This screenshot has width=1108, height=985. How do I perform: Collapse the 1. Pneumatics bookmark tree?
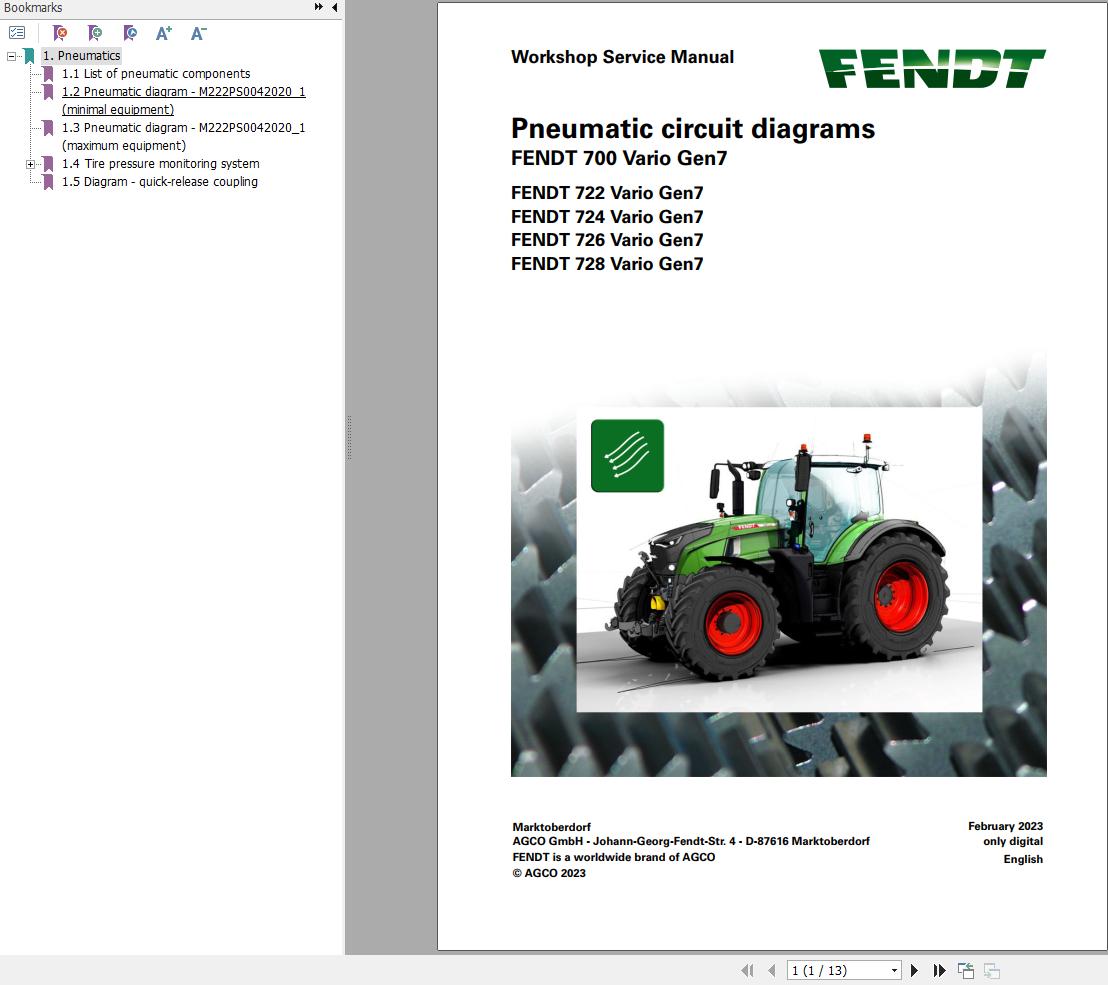(x=11, y=56)
